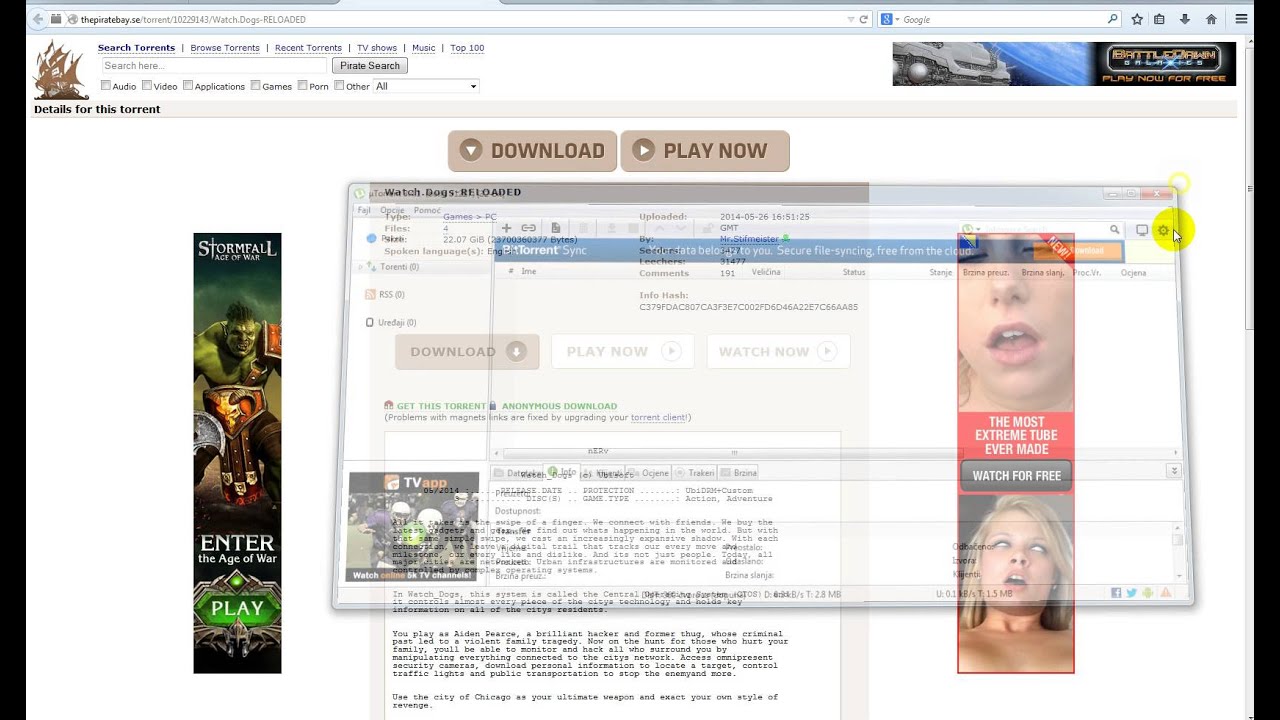Tick the Other checkbox
The height and width of the screenshot is (720, 1280).
click(339, 86)
